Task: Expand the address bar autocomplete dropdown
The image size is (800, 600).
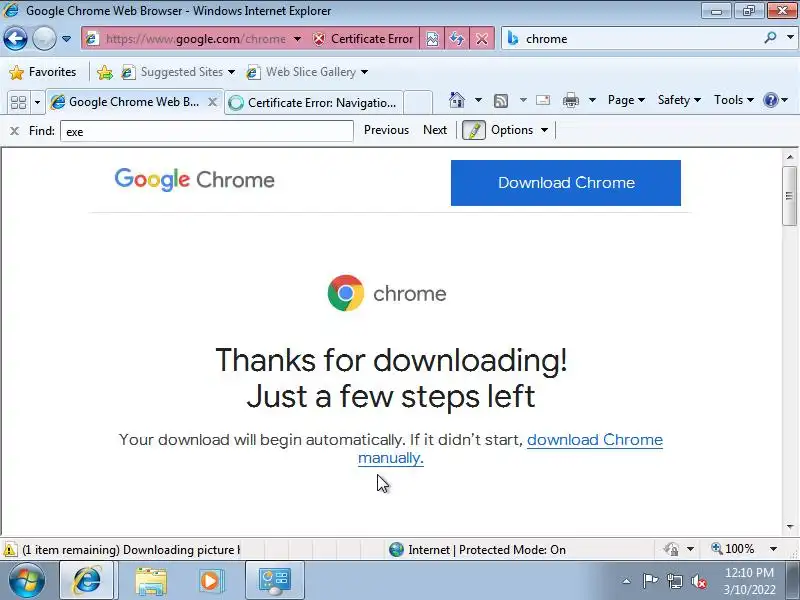Action: click(x=297, y=39)
